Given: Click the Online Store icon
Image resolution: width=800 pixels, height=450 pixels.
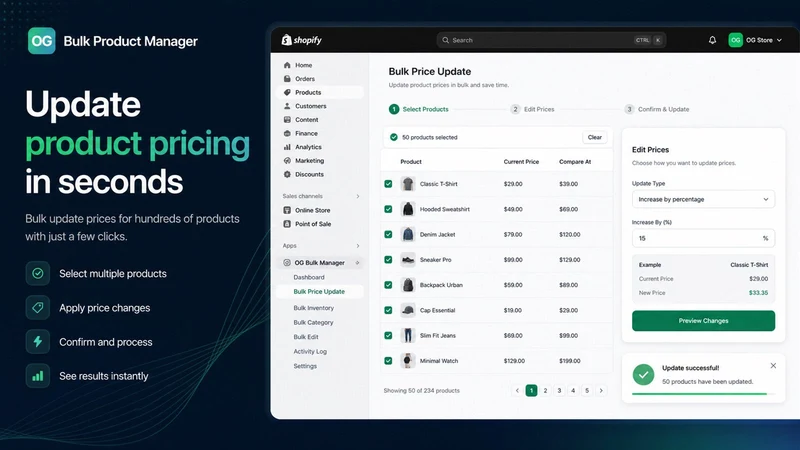Looking at the screenshot, I should tap(287, 210).
